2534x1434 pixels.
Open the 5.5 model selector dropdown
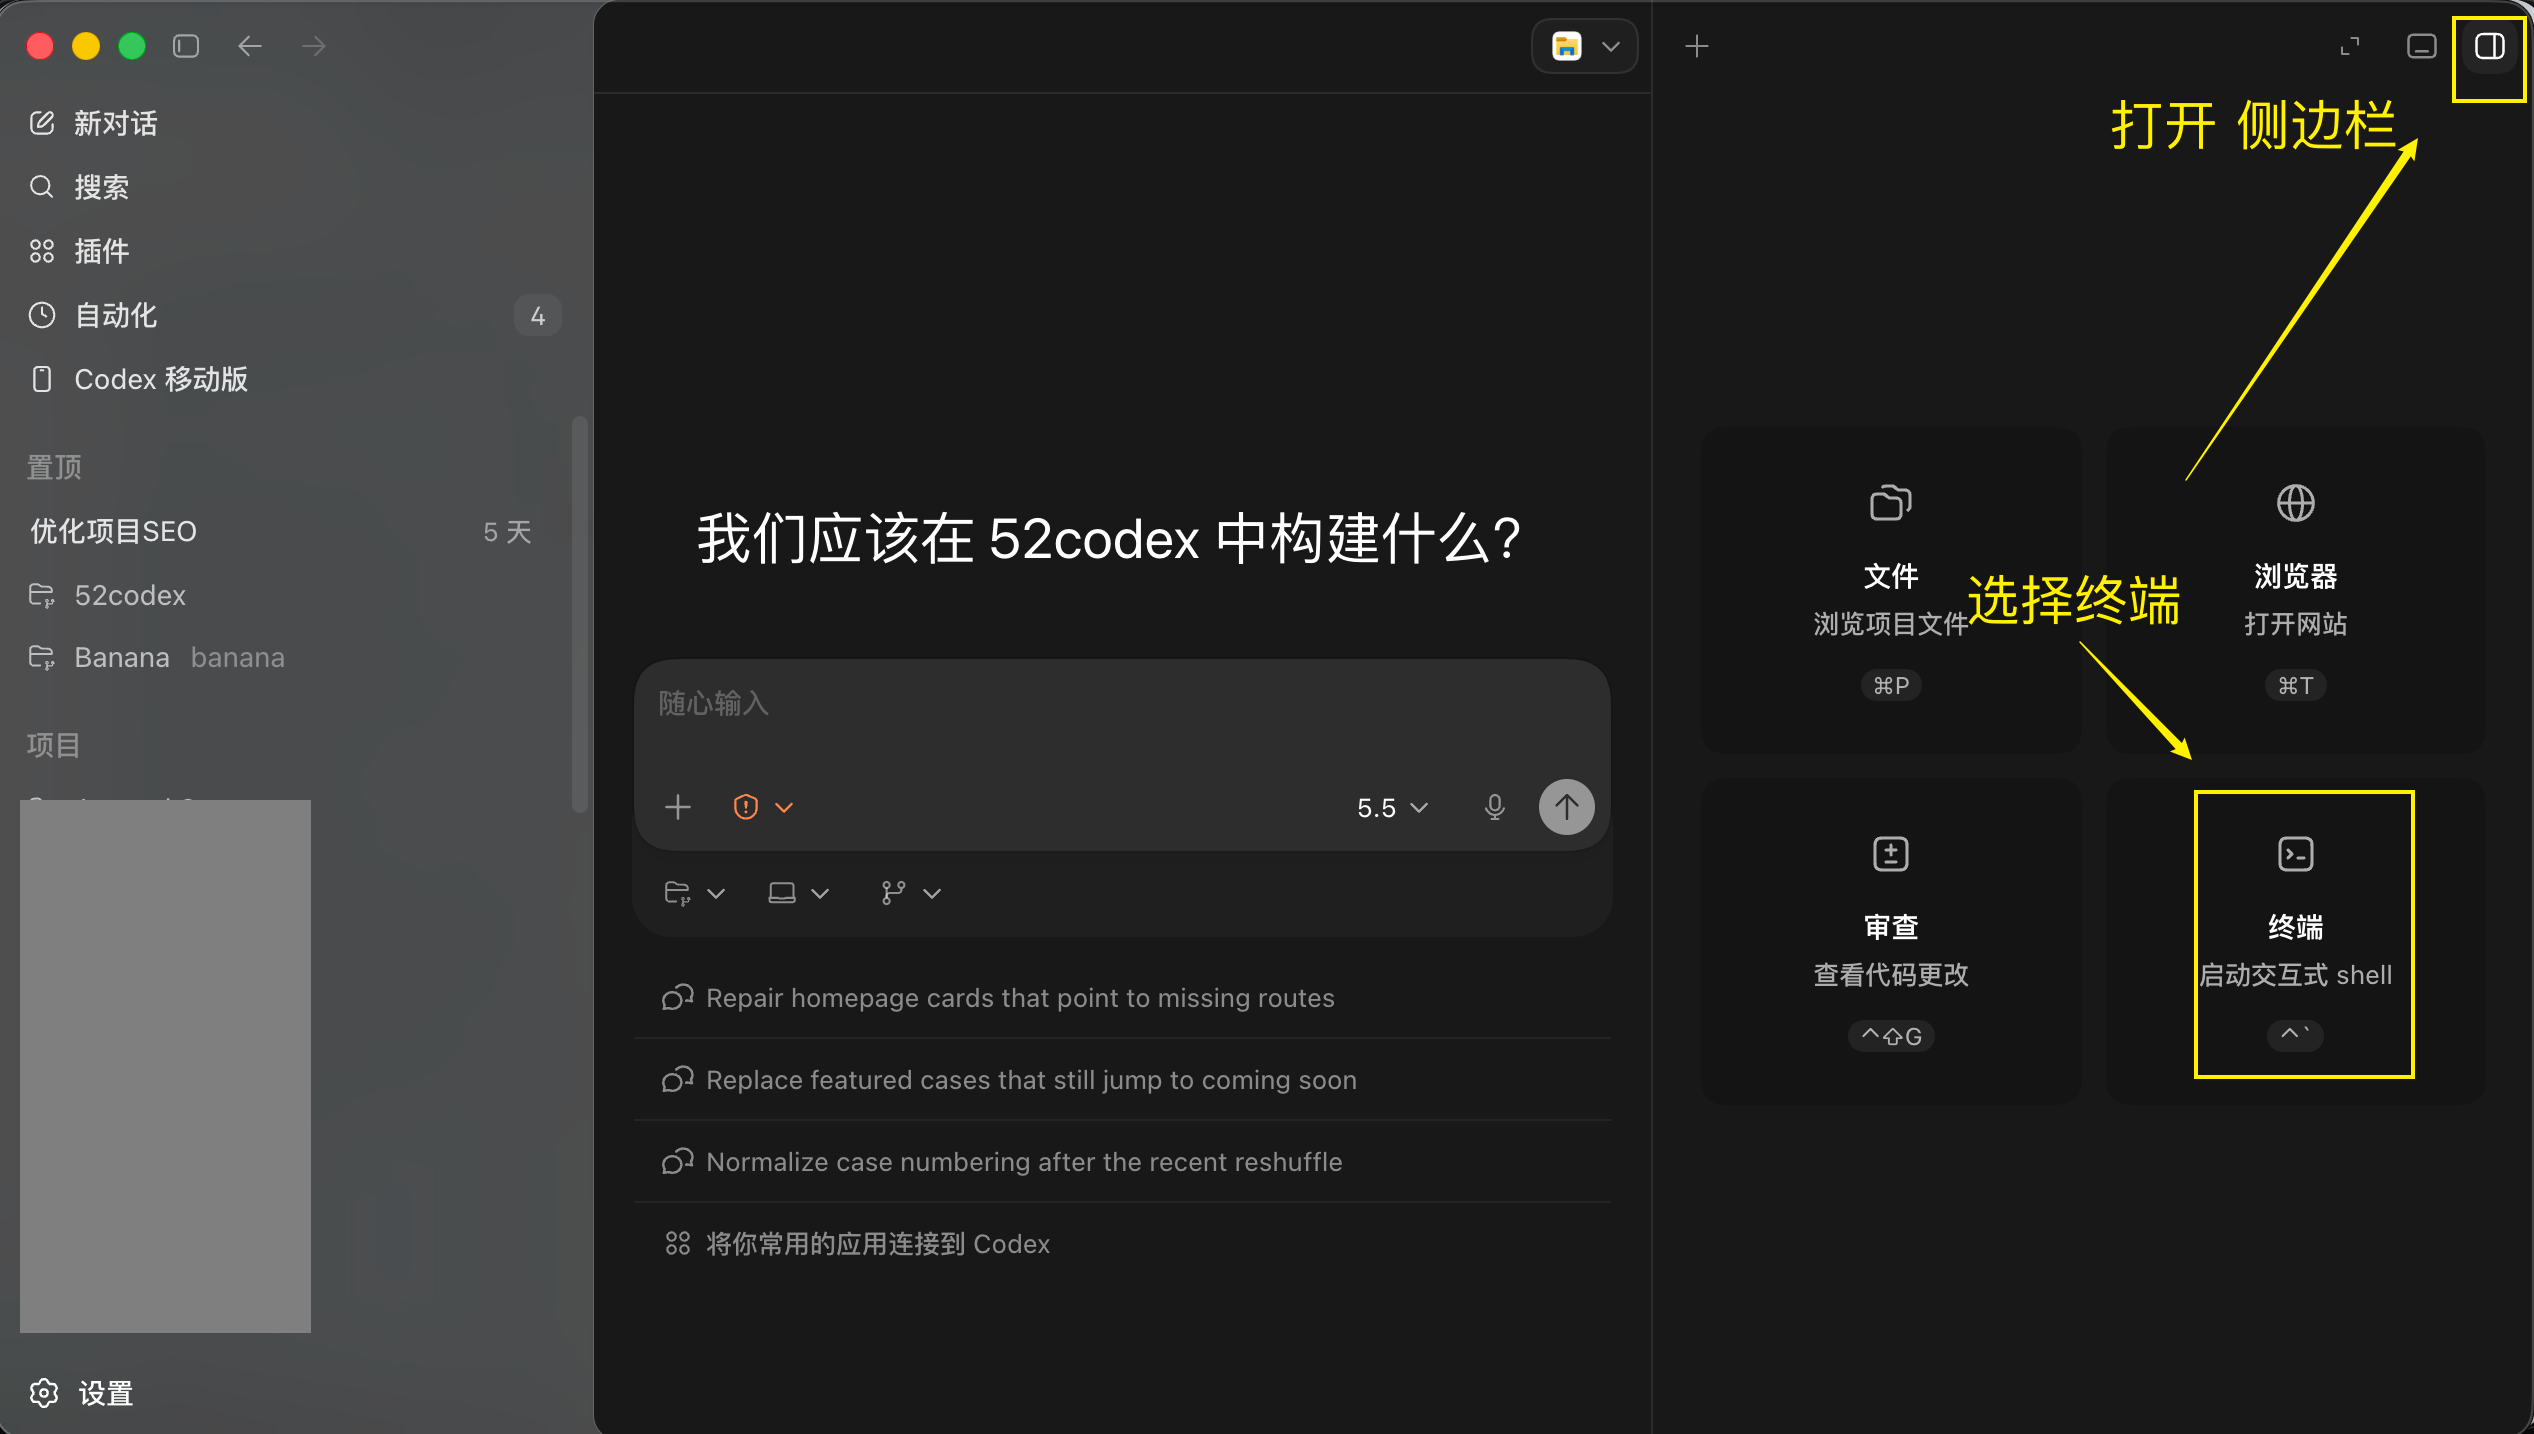[1392, 808]
